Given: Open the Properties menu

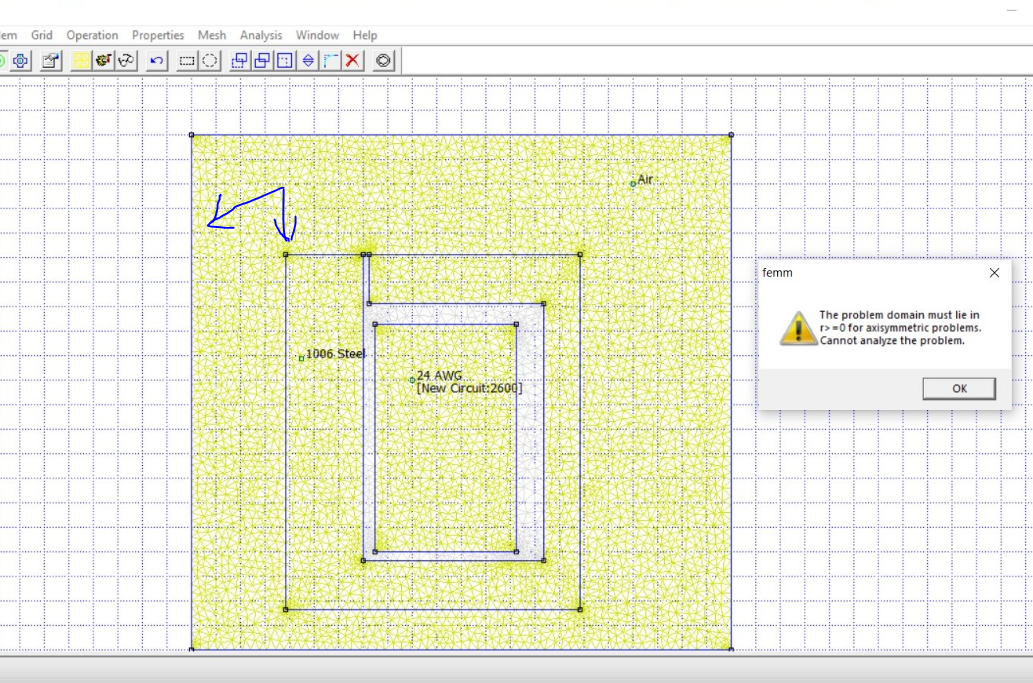Looking at the screenshot, I should [157, 35].
